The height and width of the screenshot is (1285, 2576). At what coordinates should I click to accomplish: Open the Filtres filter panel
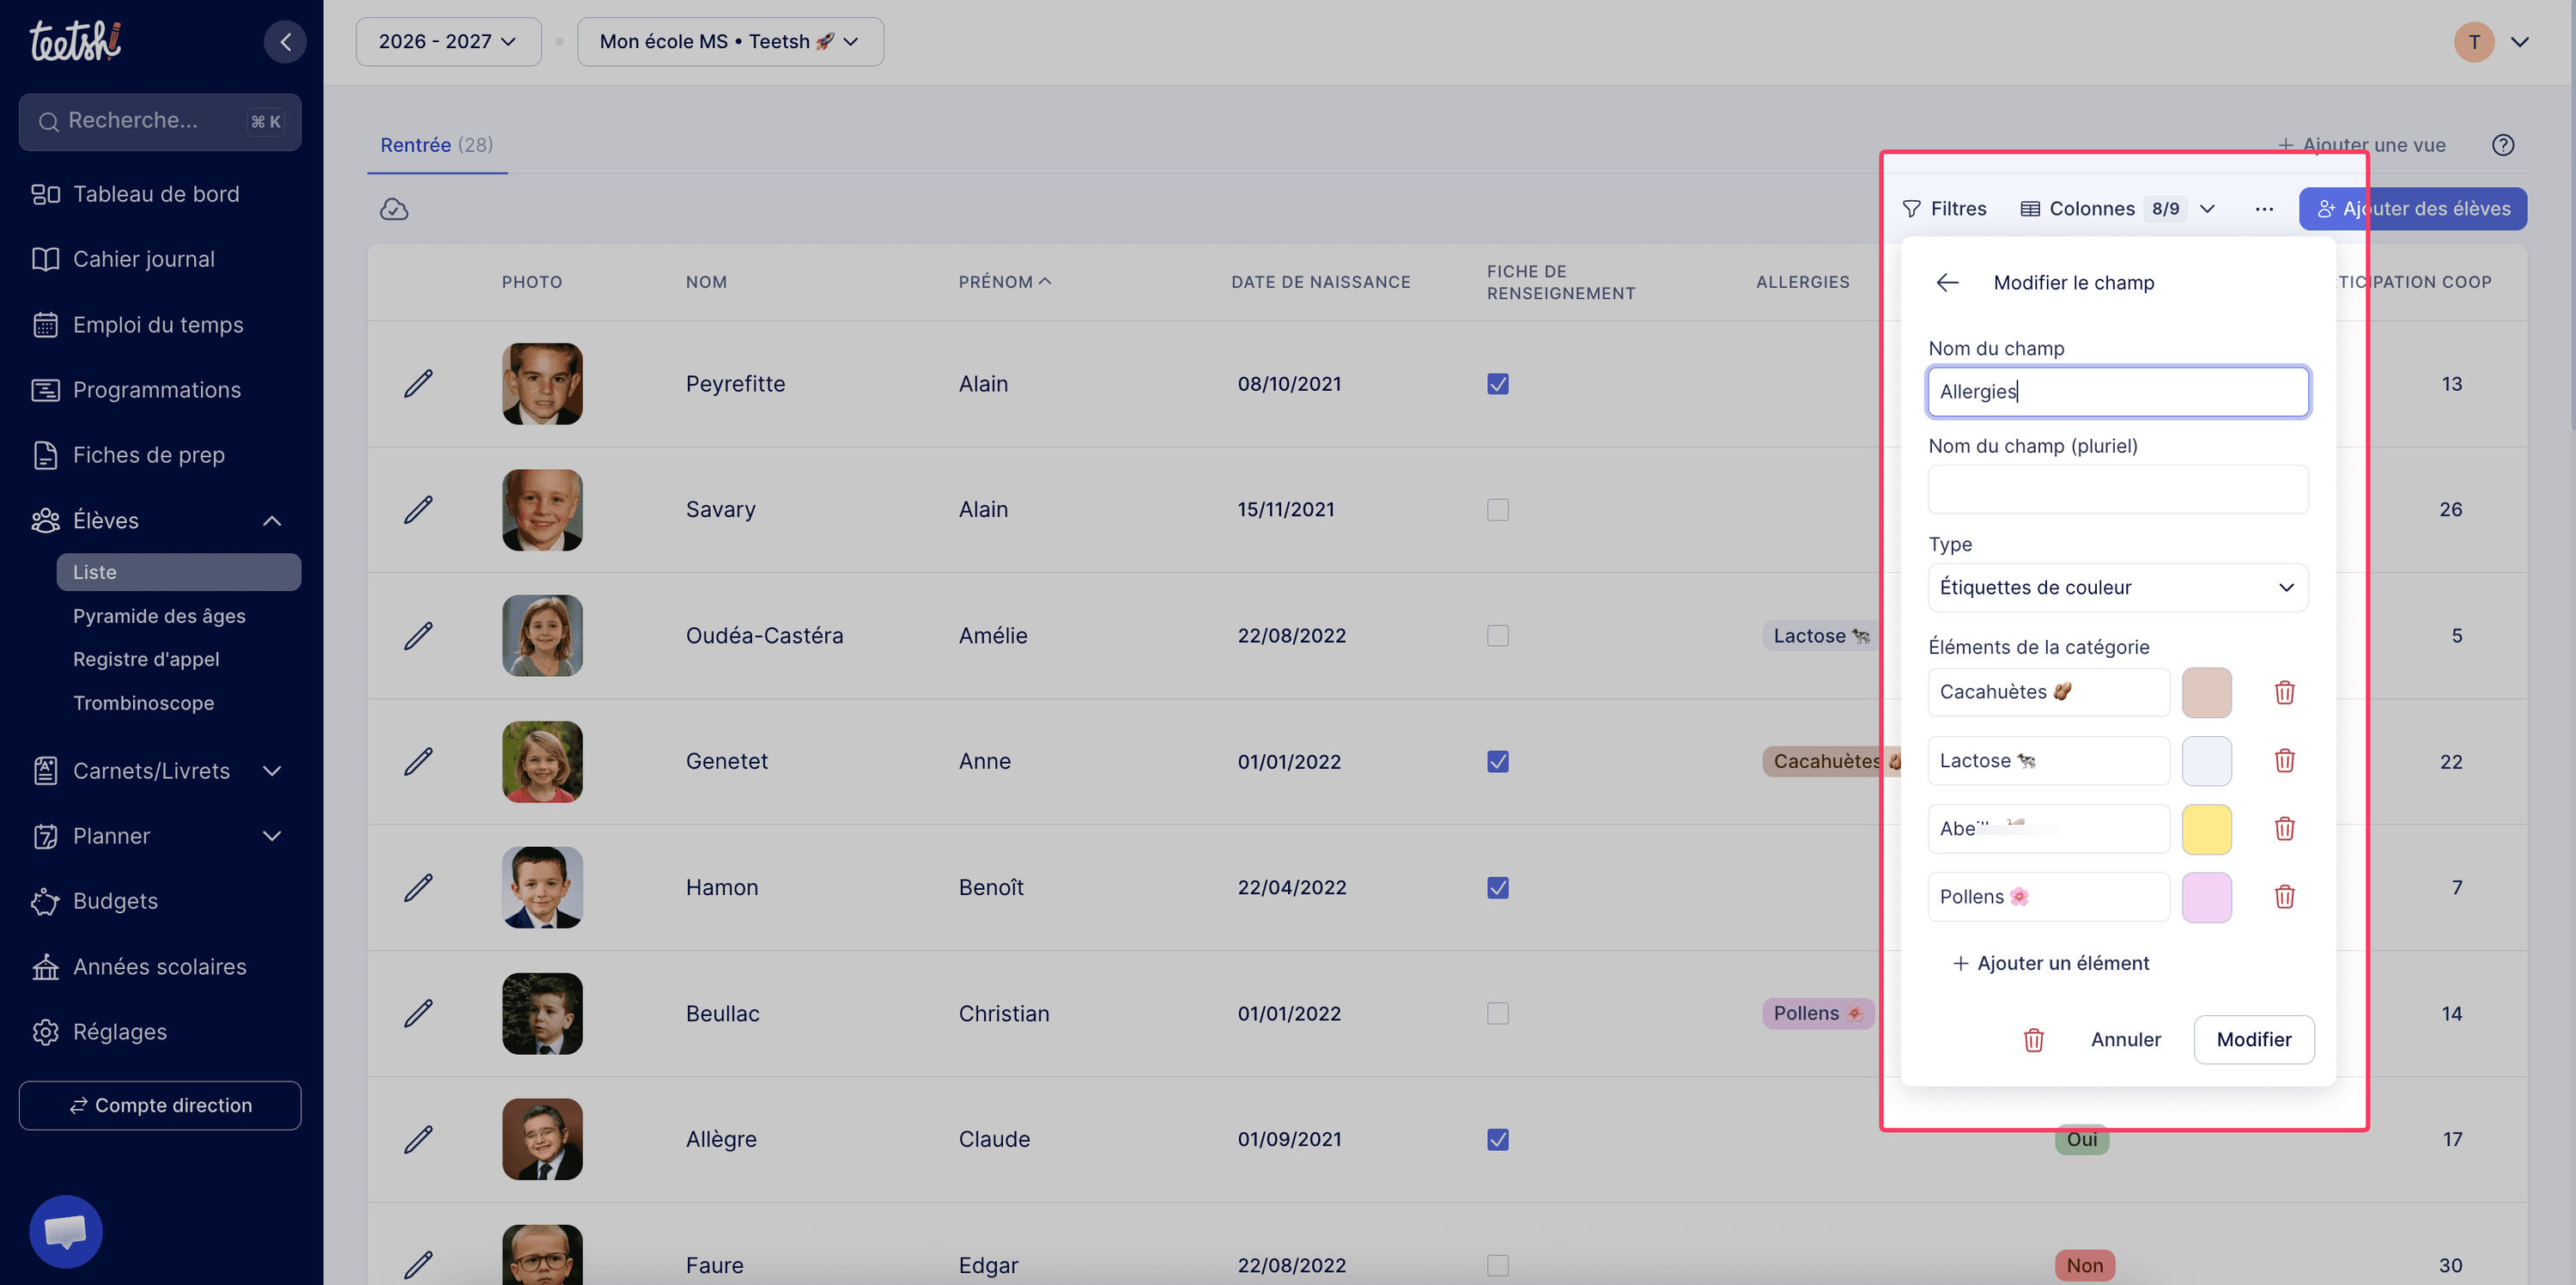click(1944, 209)
